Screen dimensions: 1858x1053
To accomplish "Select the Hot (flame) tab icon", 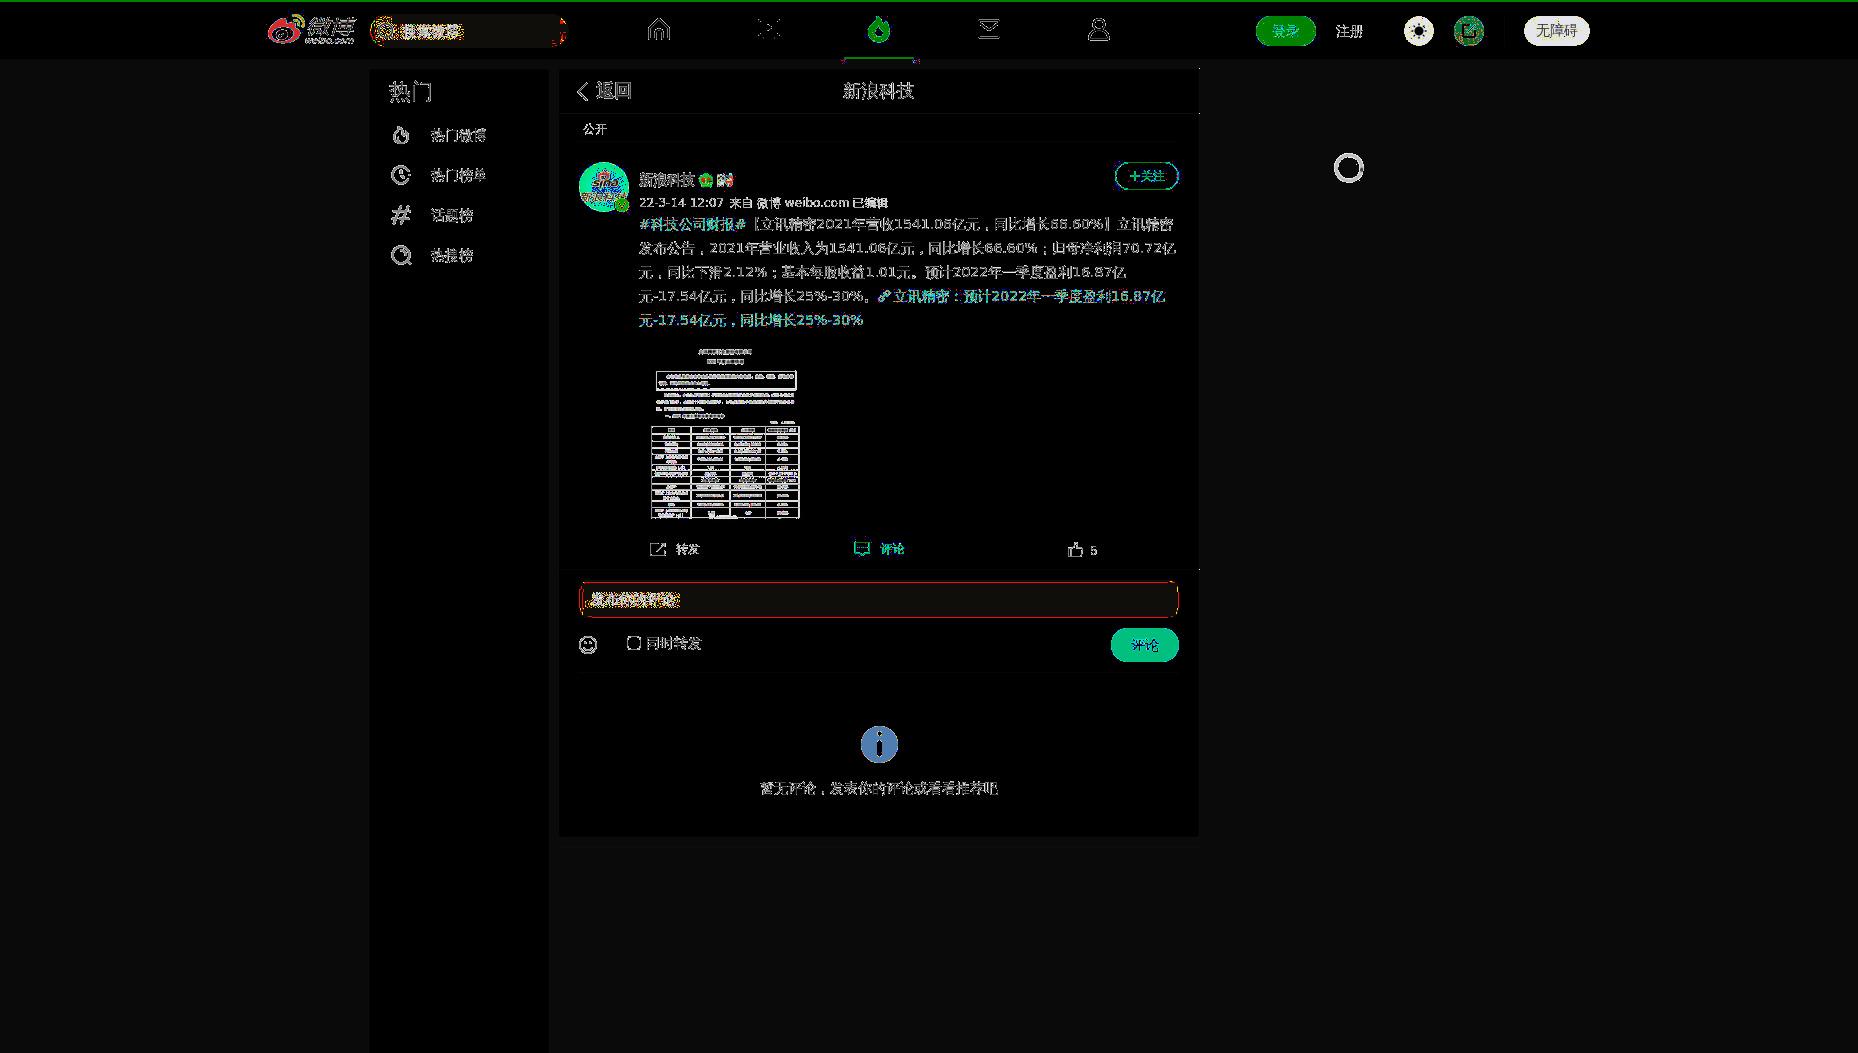I will [x=878, y=30].
